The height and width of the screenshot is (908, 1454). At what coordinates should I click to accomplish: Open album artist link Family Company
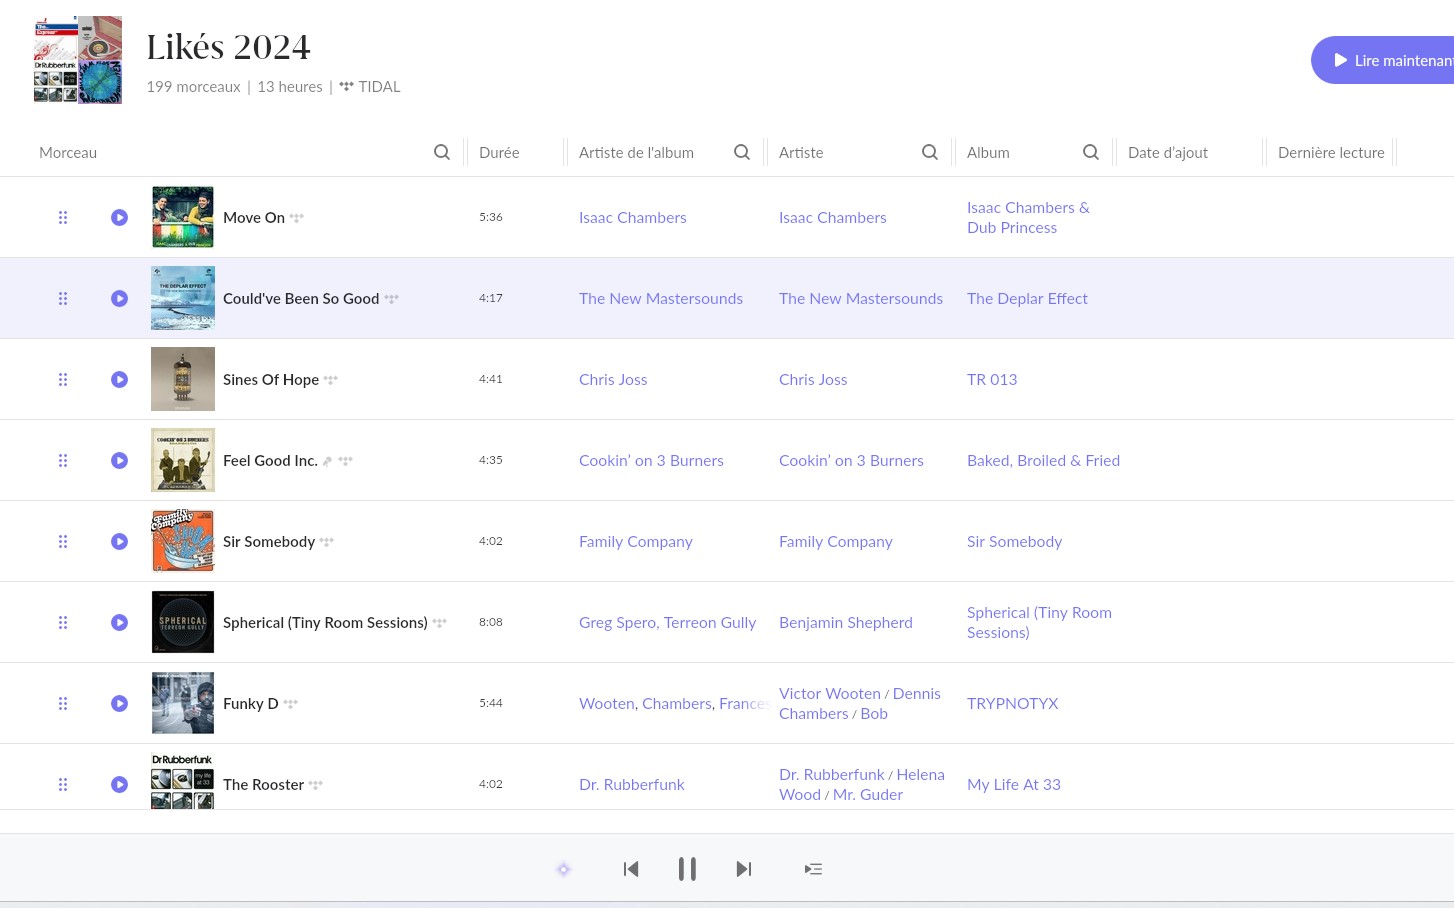click(636, 541)
